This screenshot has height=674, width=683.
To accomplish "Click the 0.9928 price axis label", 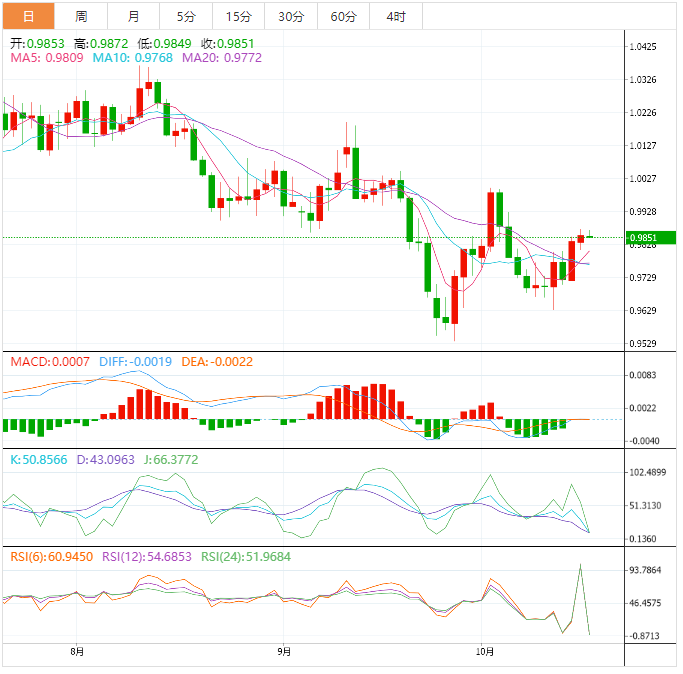I will pos(643,212).
